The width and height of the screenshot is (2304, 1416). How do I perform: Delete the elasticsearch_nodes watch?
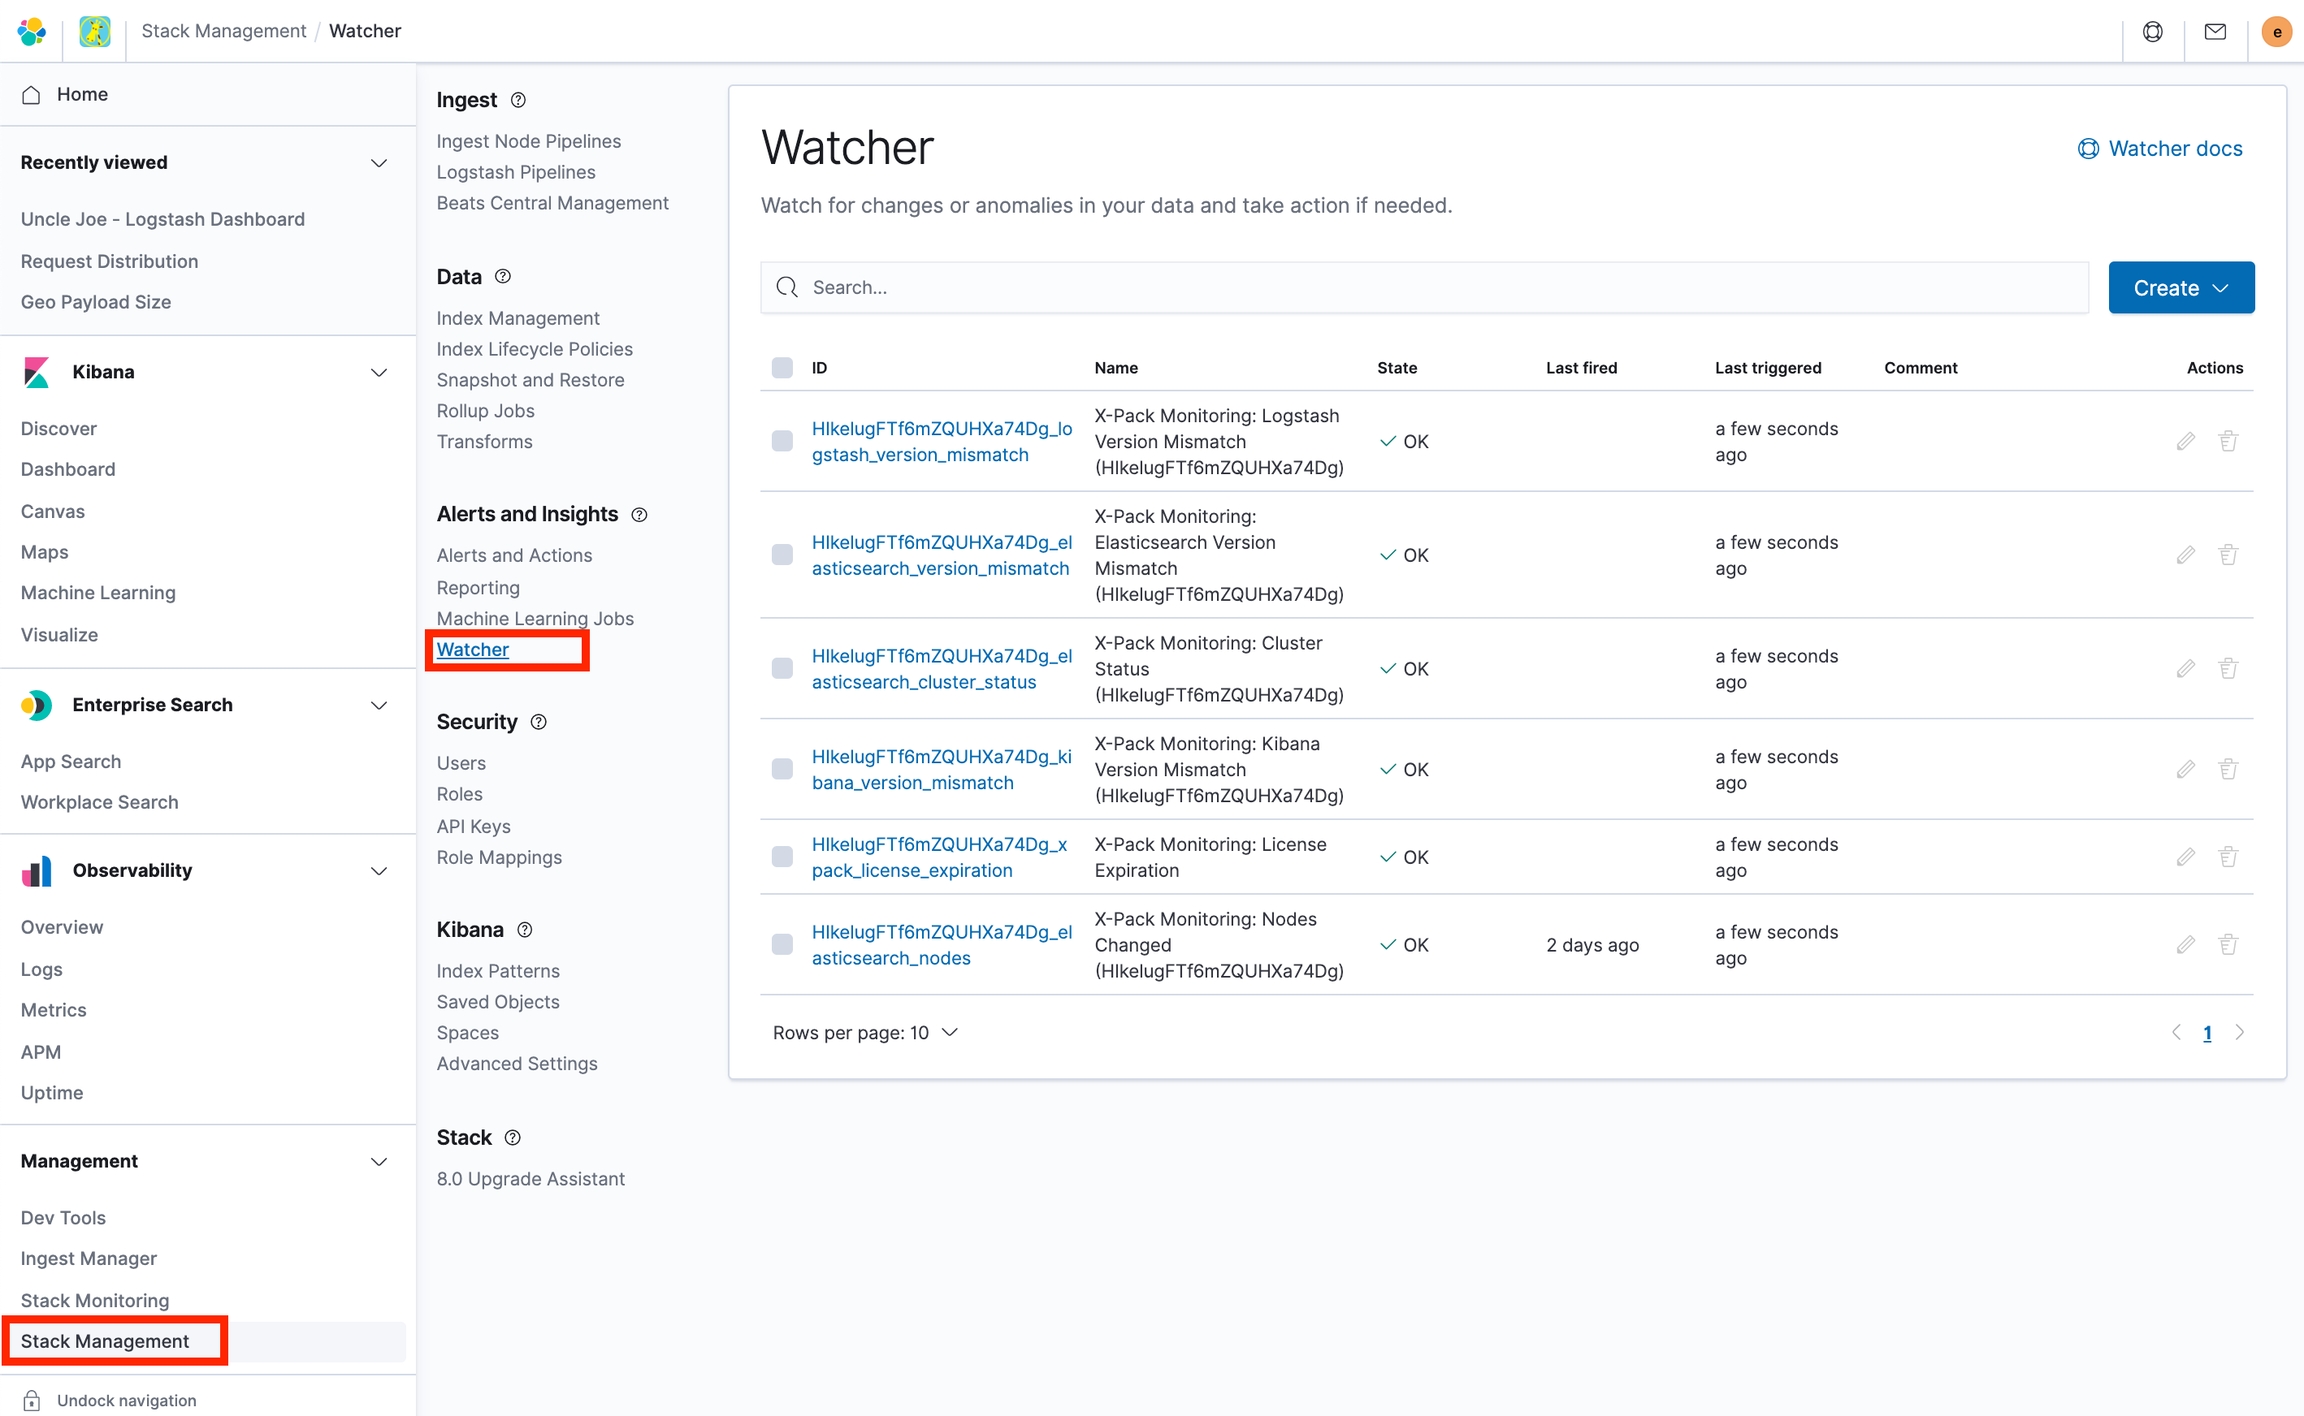tap(2228, 945)
